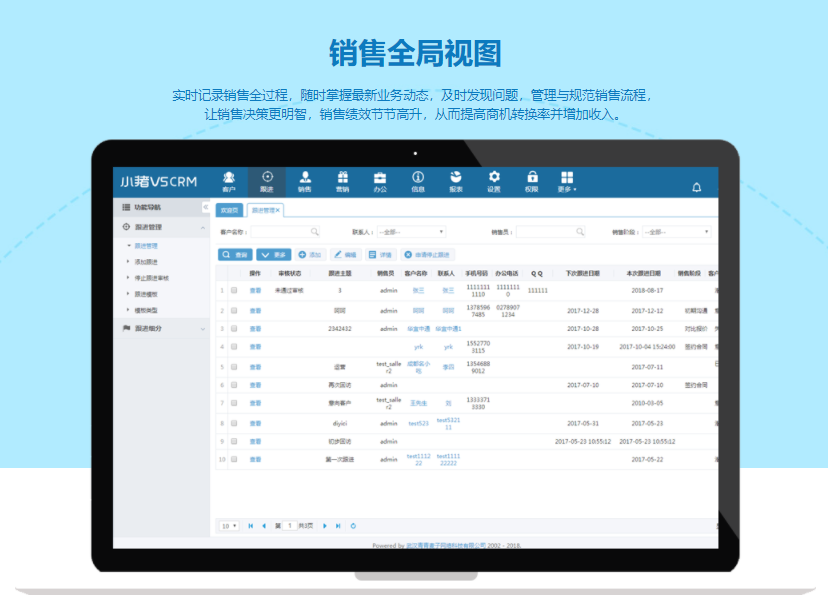Collapse the 跟进管理 sidebar section
The height and width of the screenshot is (602, 828).
coord(160,228)
